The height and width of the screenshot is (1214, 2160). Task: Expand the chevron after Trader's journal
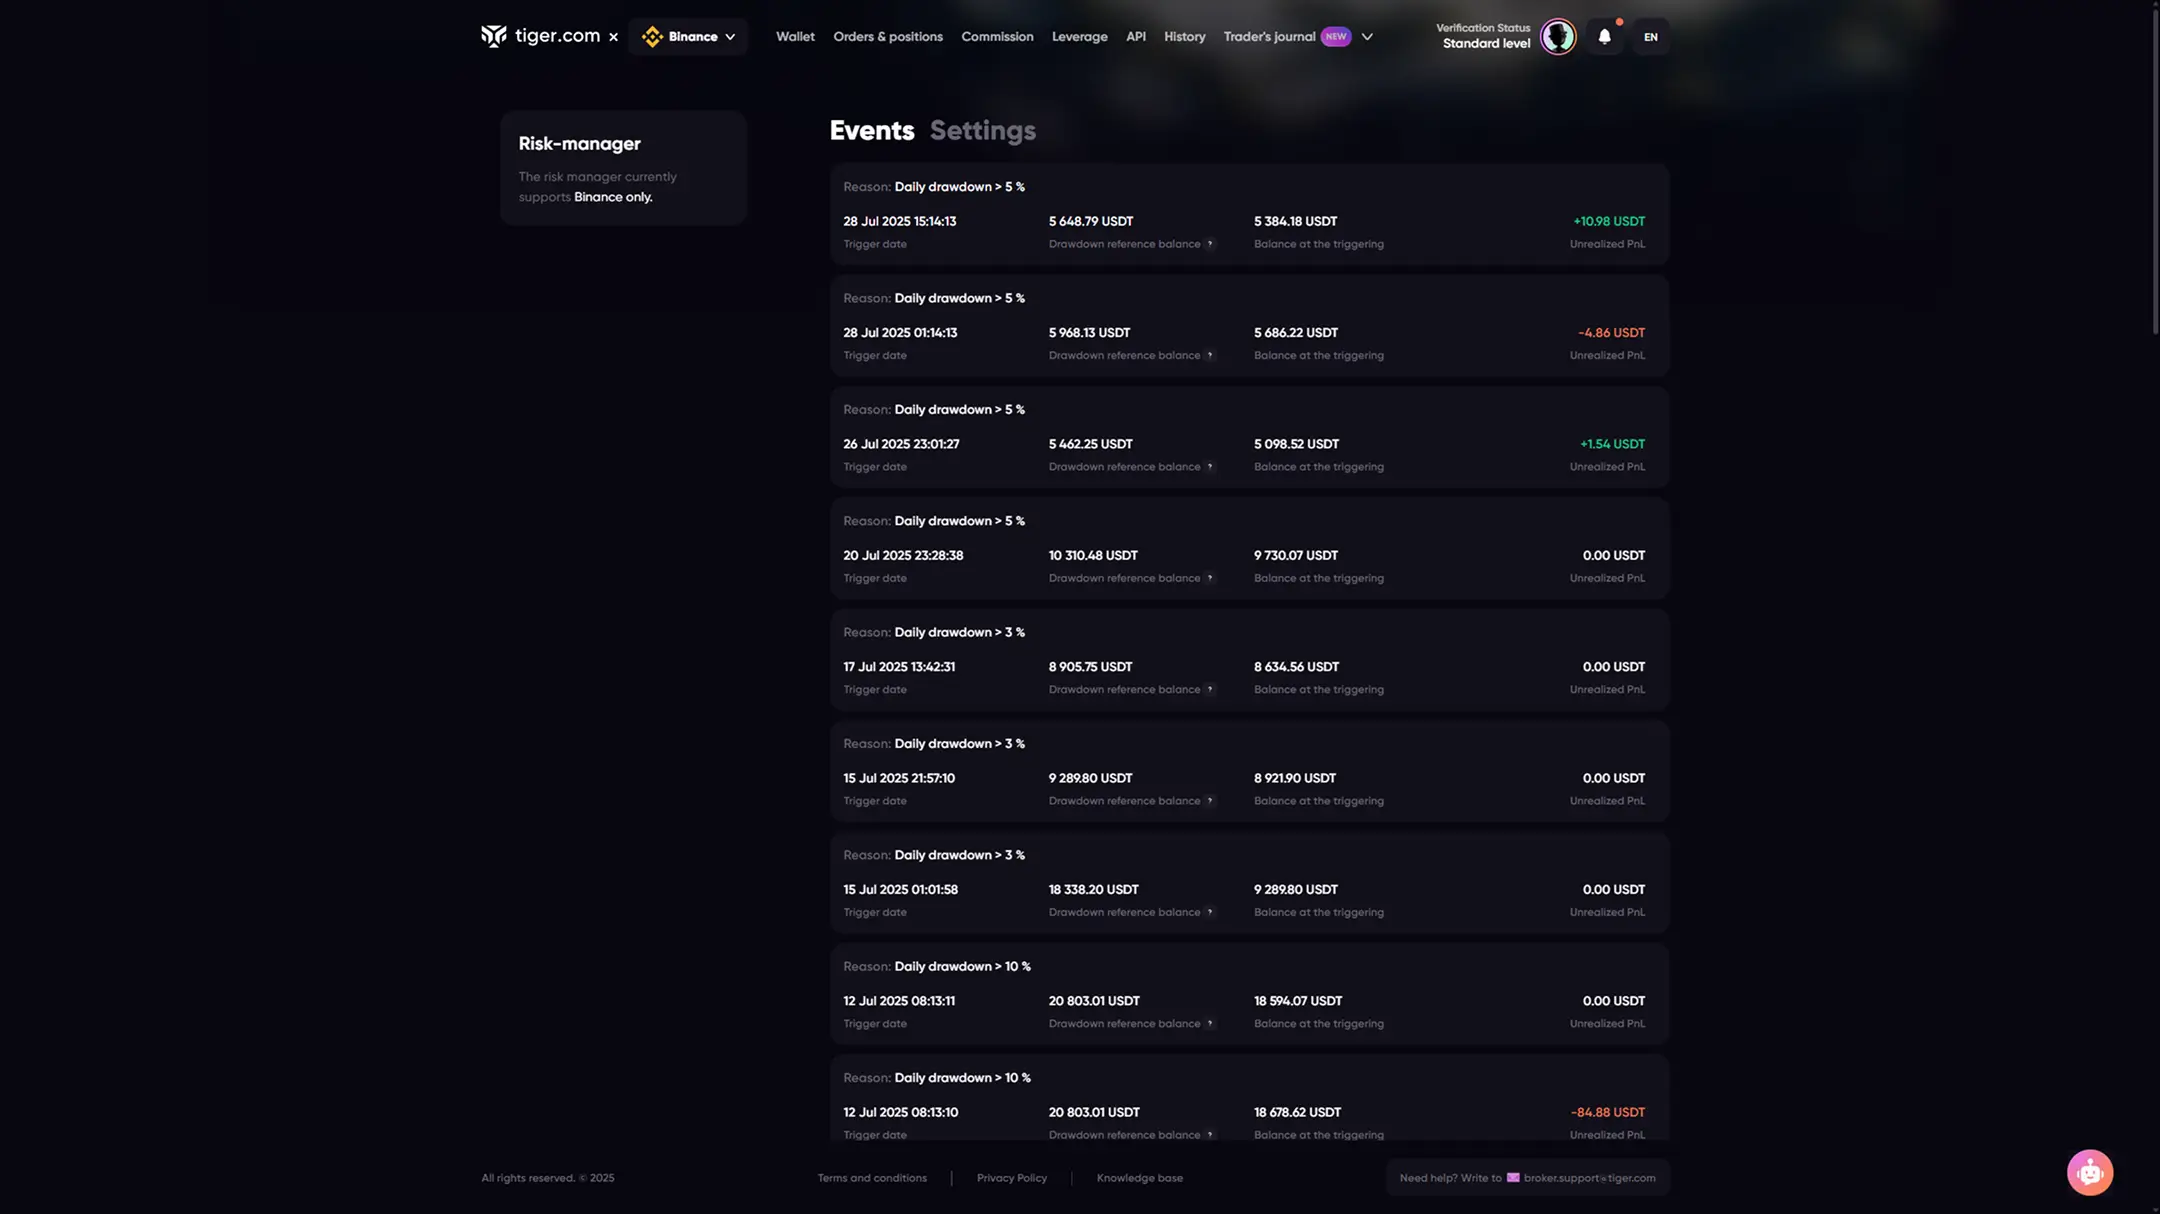click(x=1367, y=37)
